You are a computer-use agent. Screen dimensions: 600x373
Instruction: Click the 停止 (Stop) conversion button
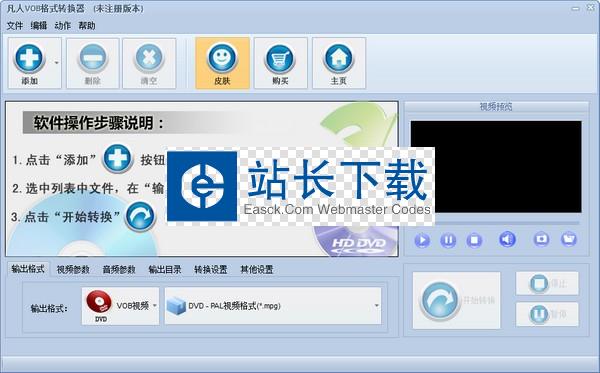[547, 283]
